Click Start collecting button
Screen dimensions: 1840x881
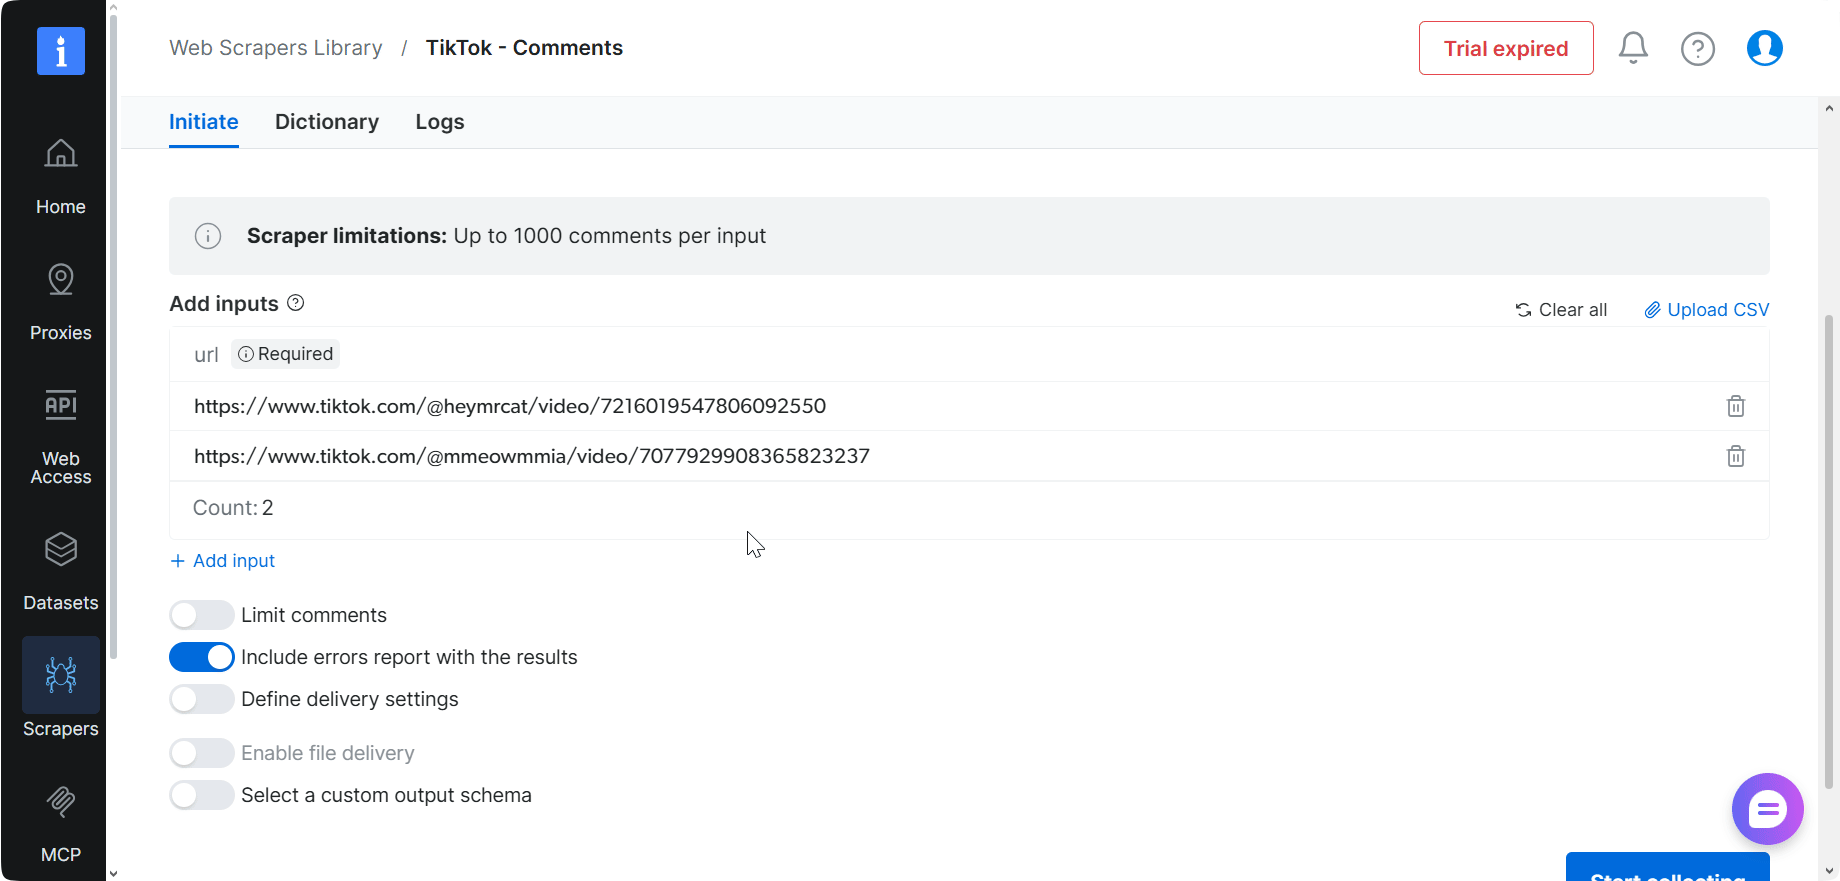point(1668,867)
